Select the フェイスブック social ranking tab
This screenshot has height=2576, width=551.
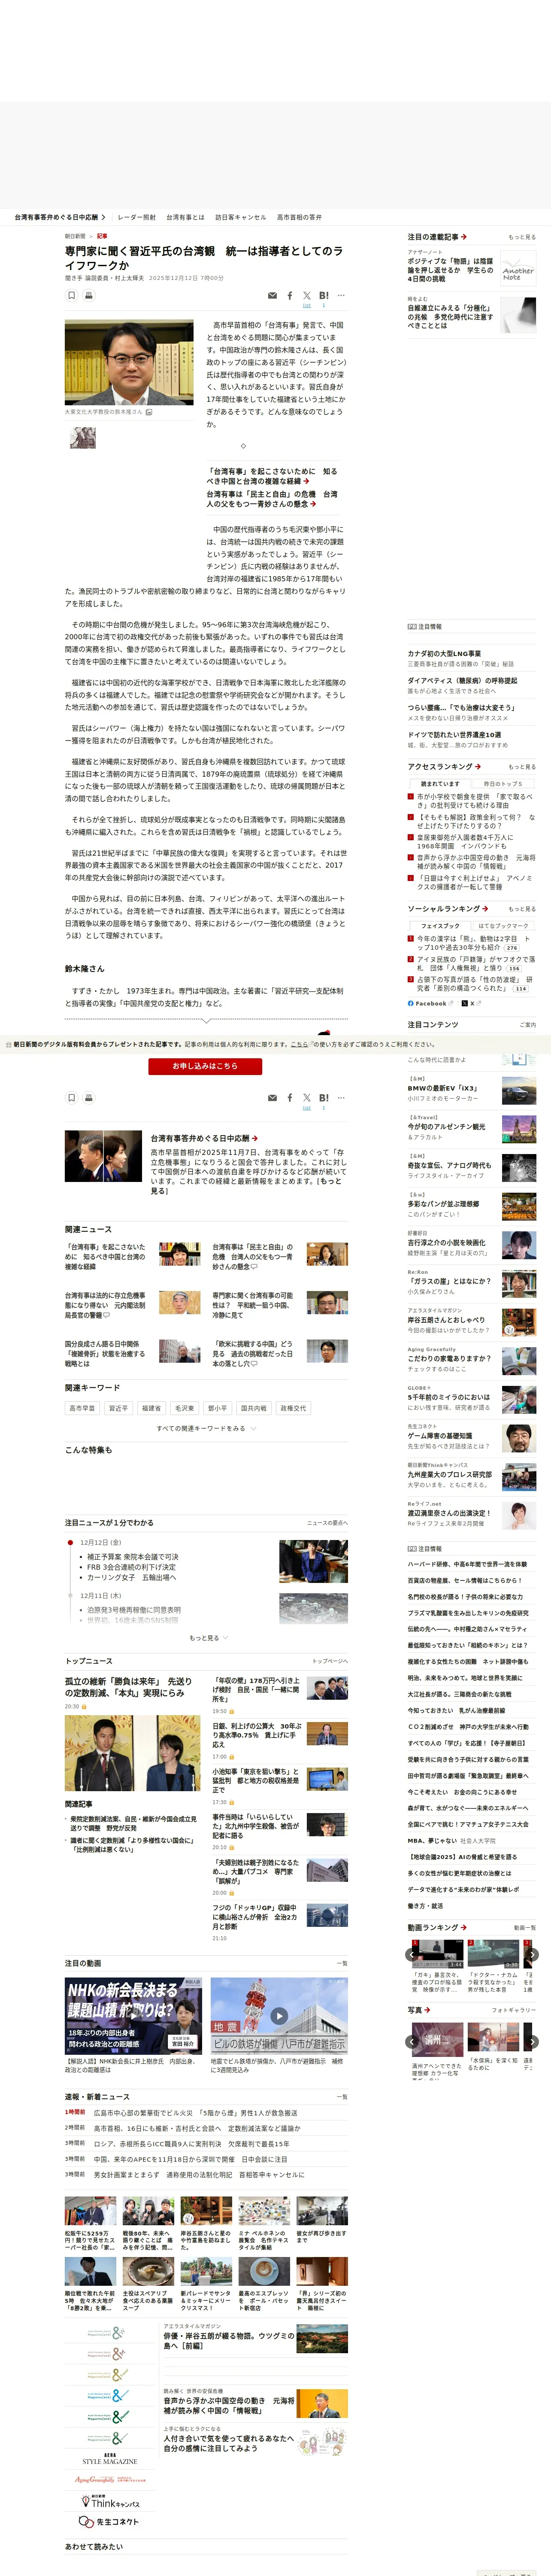coord(440,926)
